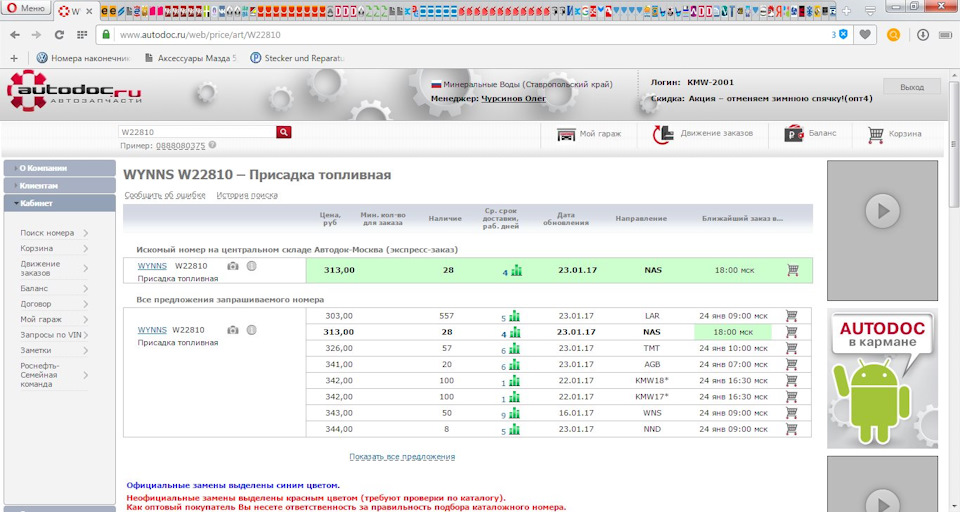Open Баланс in top navigation
The height and width of the screenshot is (512, 960).
click(x=810, y=134)
